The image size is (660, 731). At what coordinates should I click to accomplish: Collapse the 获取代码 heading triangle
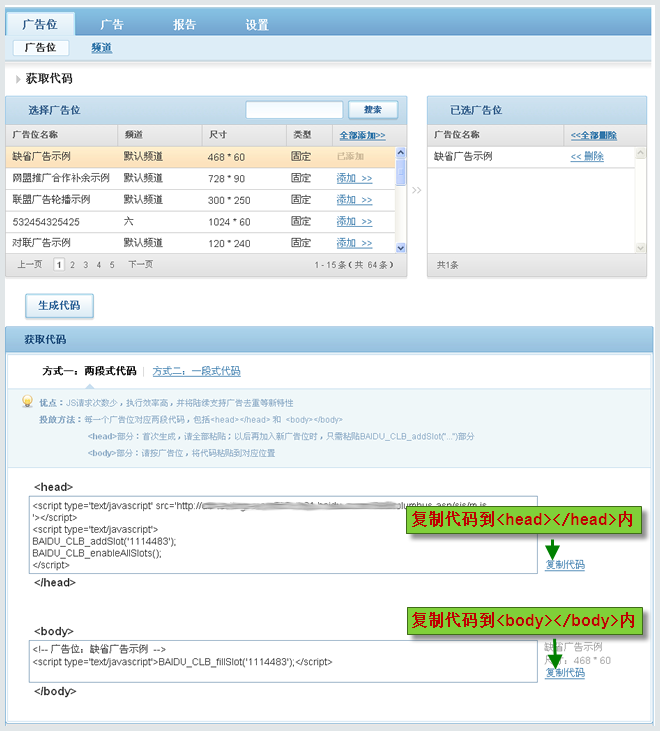pyautogui.click(x=18, y=79)
